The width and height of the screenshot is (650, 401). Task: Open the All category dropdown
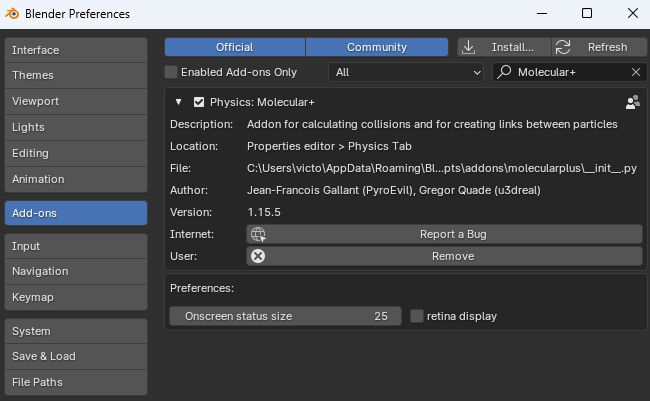coord(406,72)
